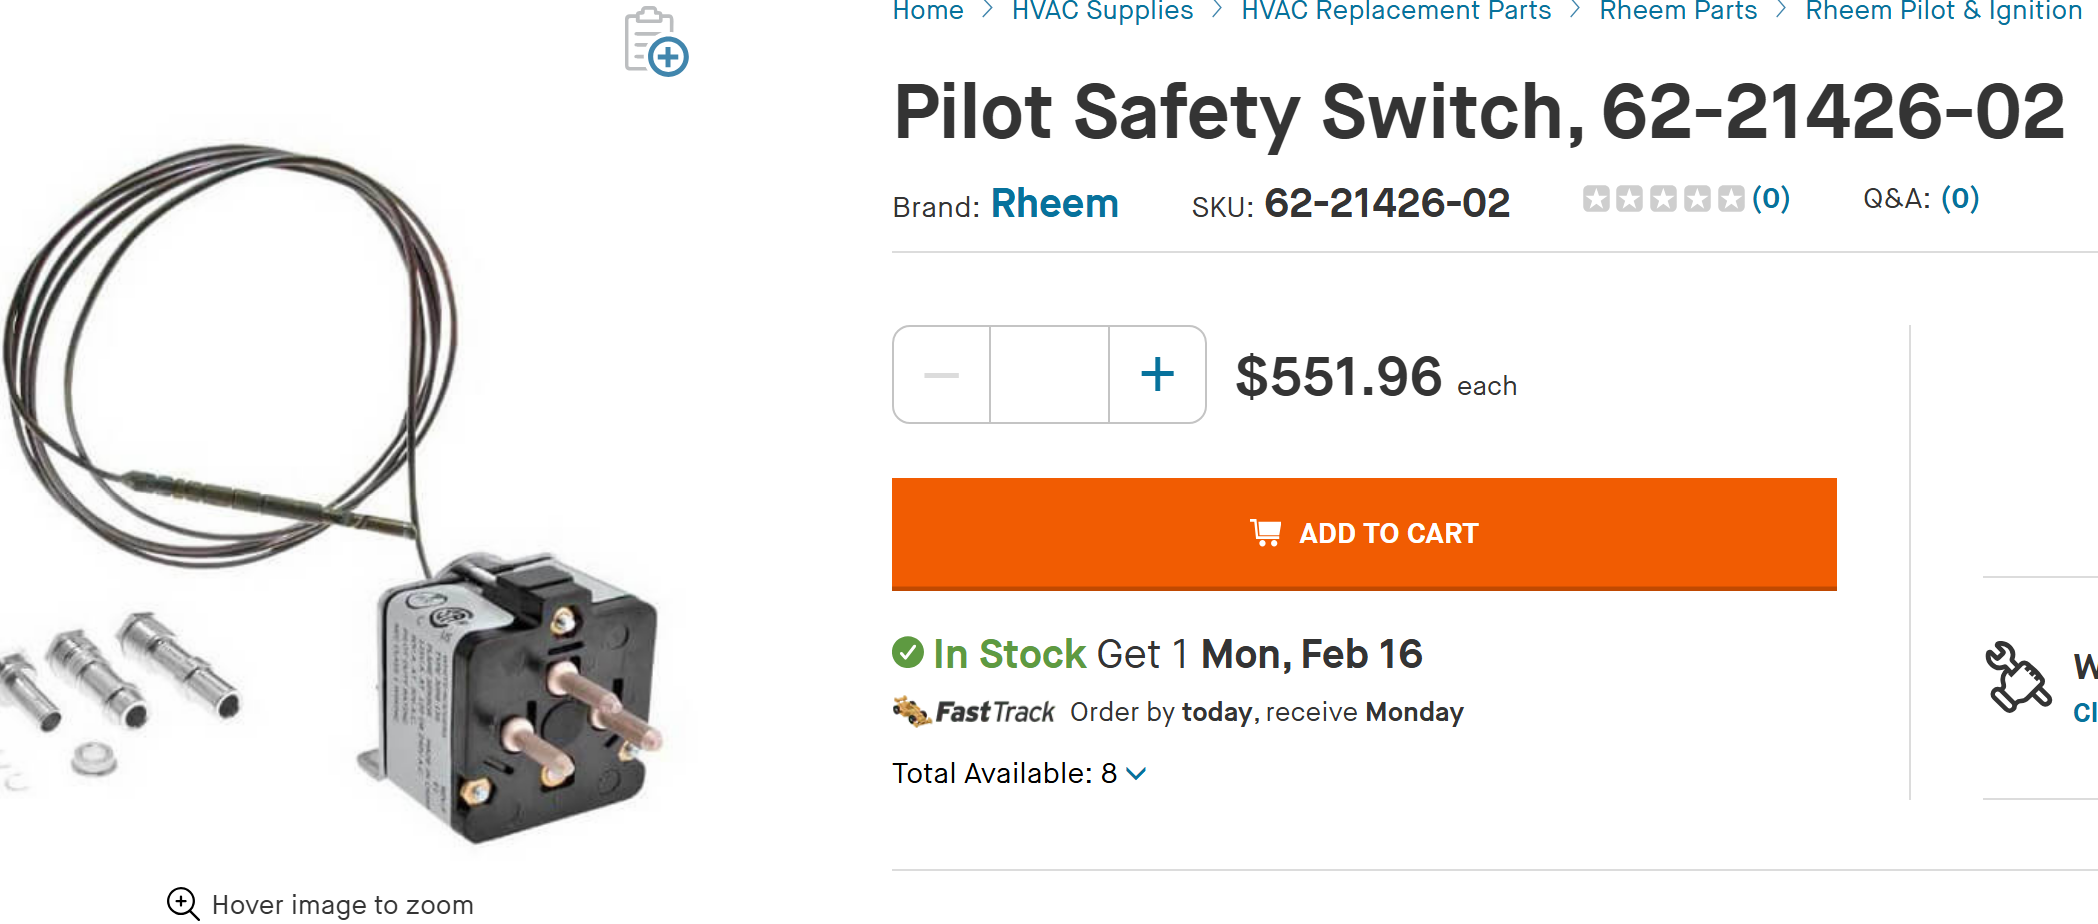Click the FastTrack race car logo

[911, 712]
